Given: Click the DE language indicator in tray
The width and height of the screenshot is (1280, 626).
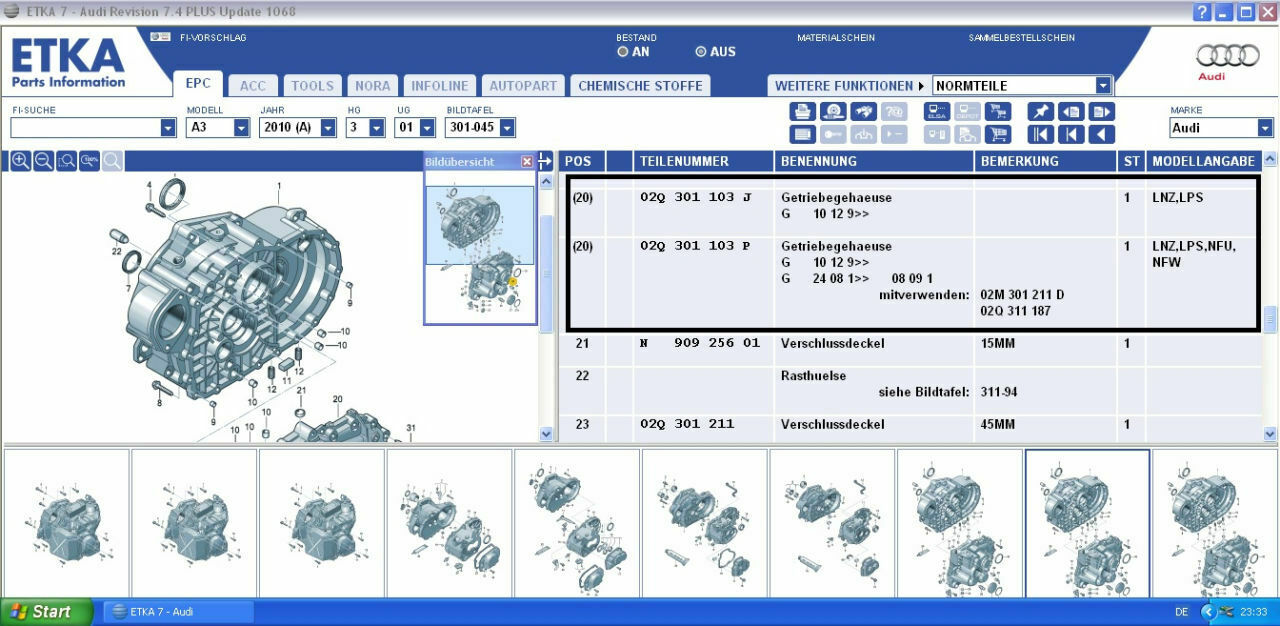Looking at the screenshot, I should point(1182,612).
